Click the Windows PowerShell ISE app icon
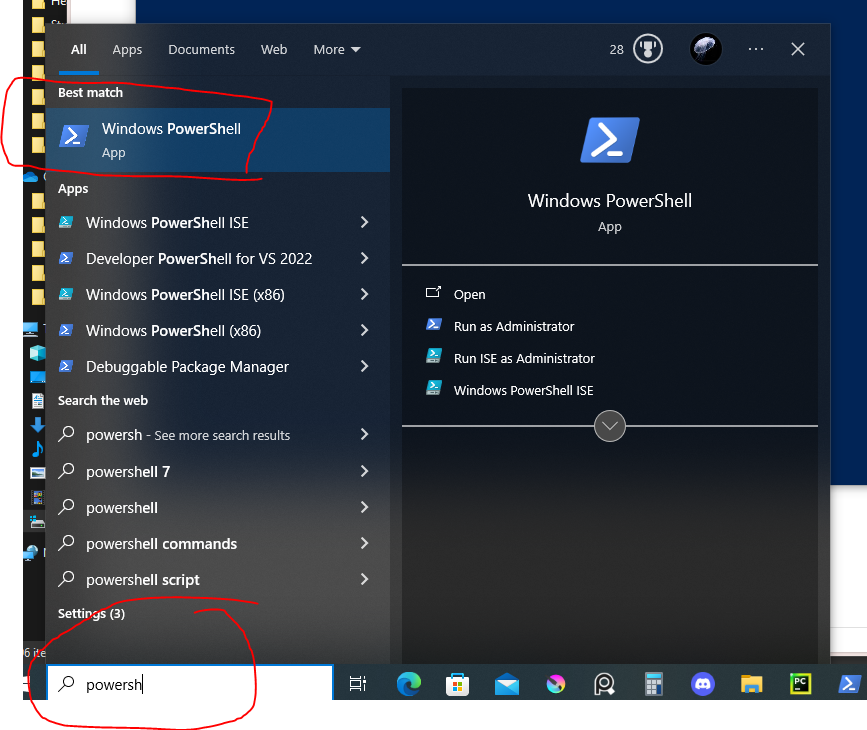Viewport: 867px width, 730px height. (x=66, y=222)
